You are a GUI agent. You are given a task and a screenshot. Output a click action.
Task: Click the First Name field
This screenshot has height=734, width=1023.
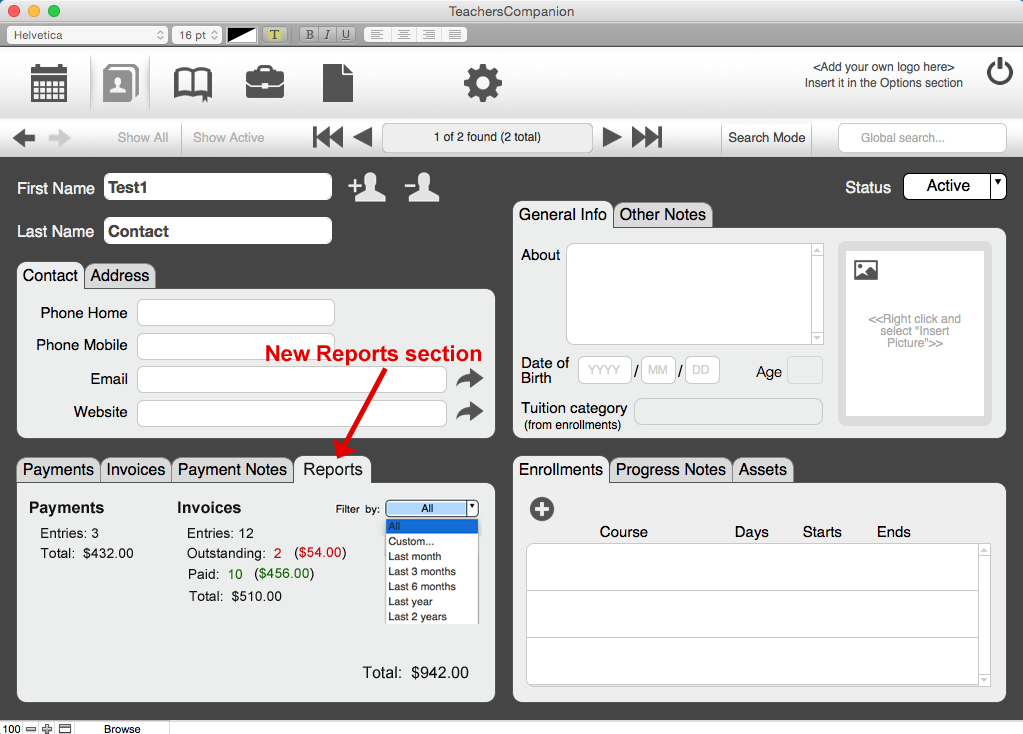click(218, 187)
